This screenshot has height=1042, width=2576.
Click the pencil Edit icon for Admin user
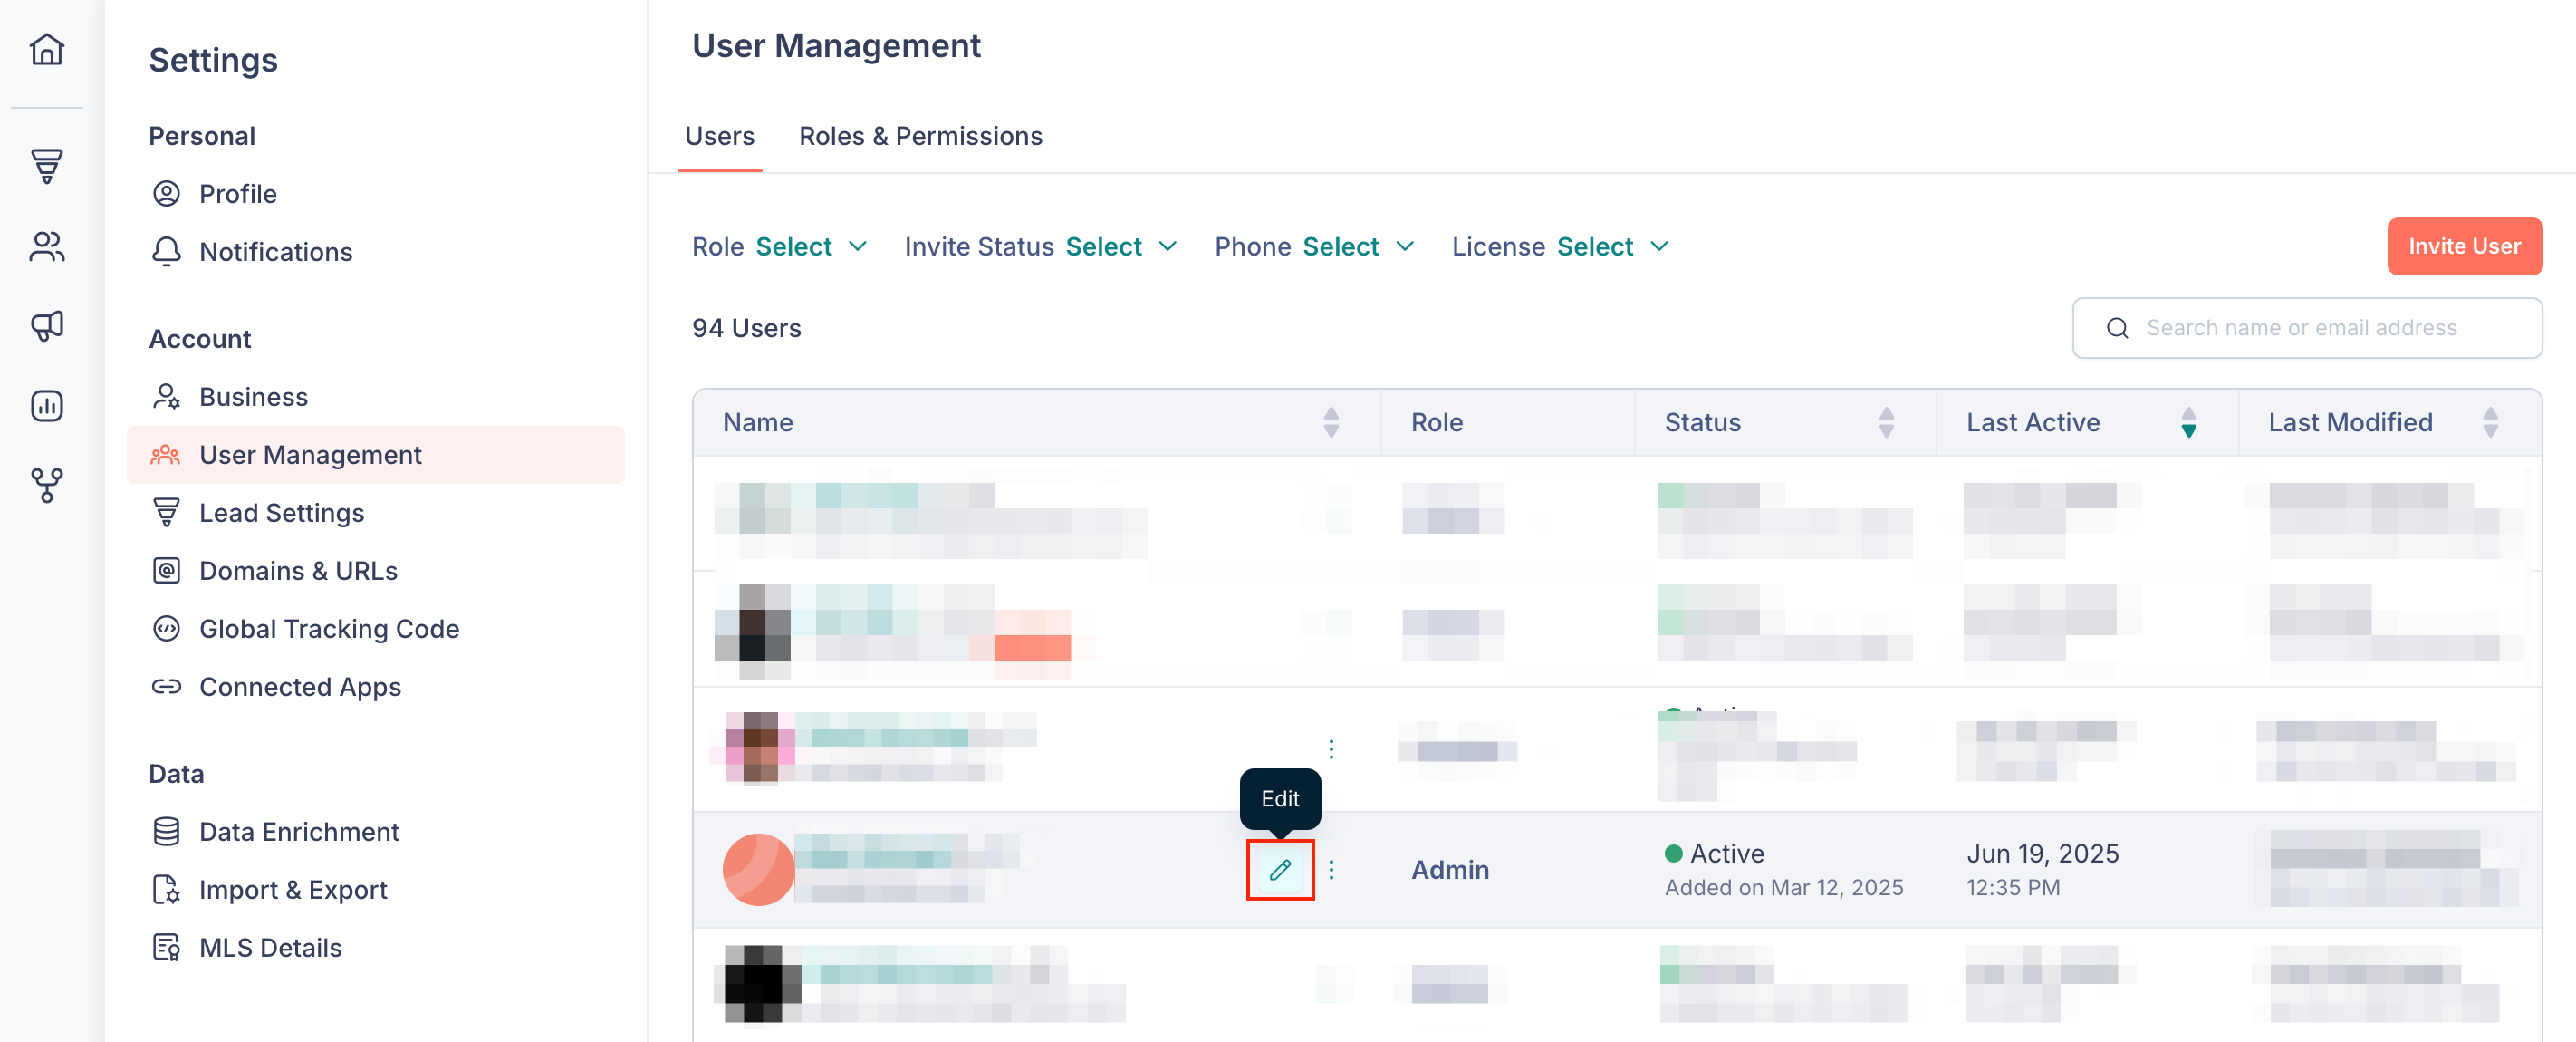[x=1280, y=870]
